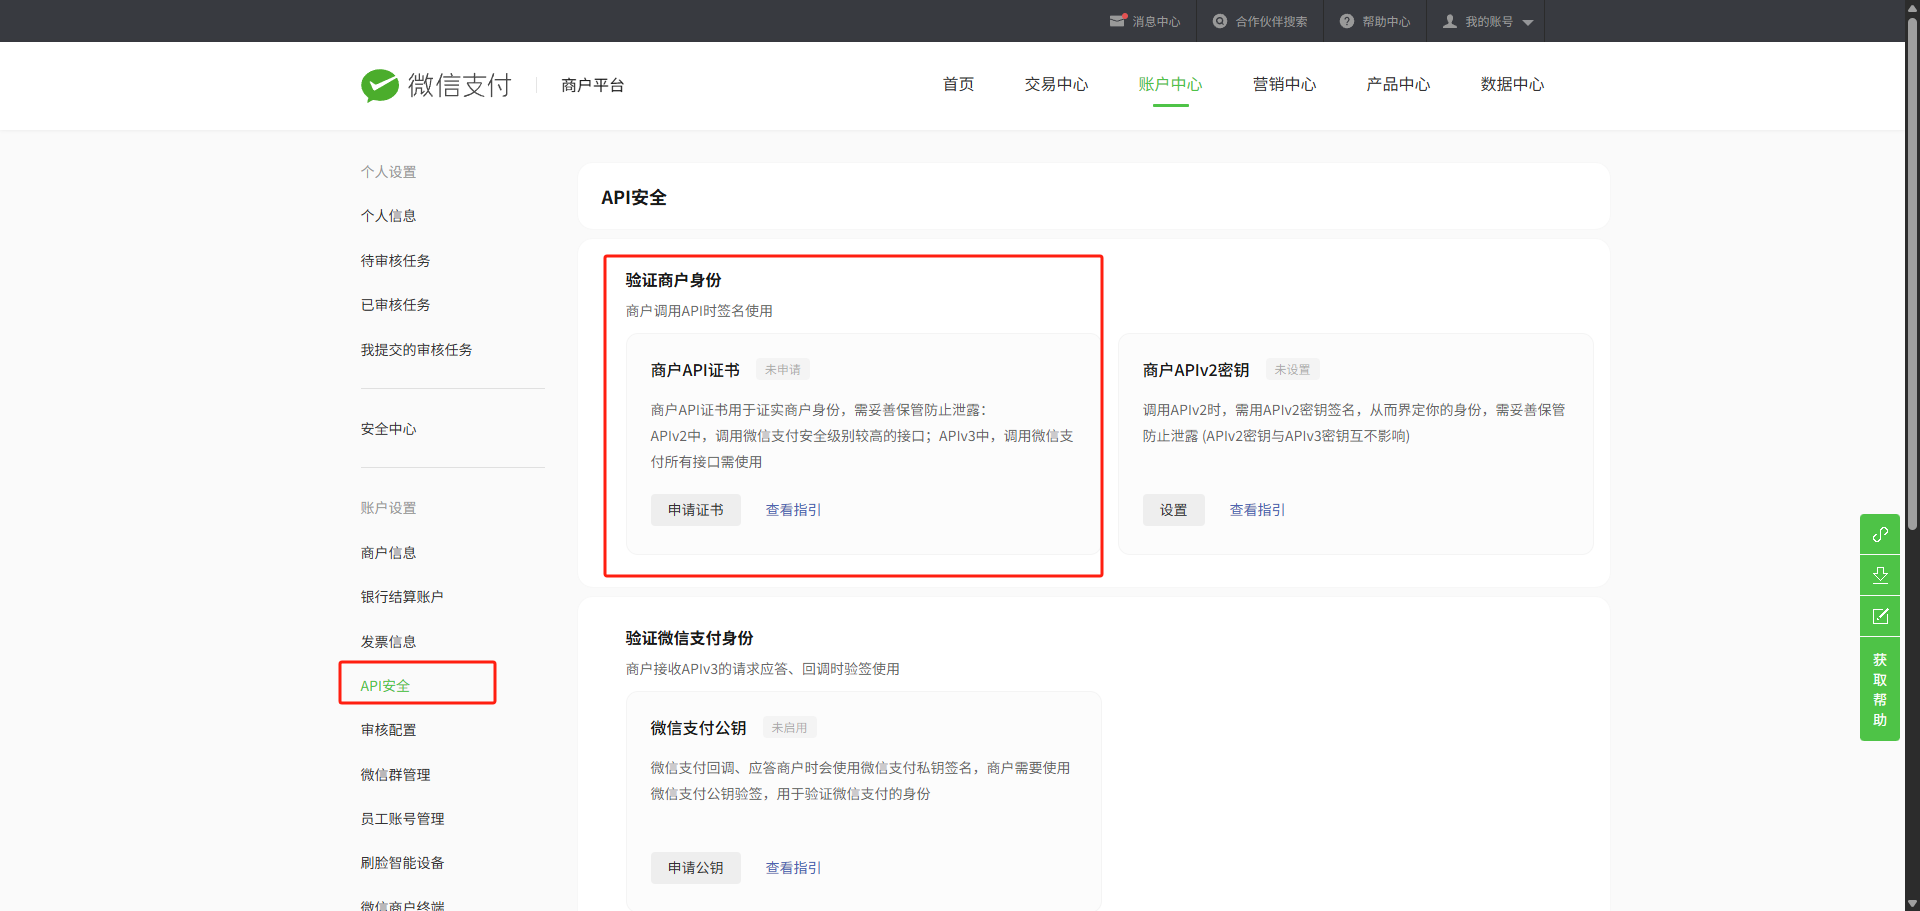This screenshot has height=911, width=1920.
Task: Open 查看指引 link under 商户API证书
Action: 793,510
